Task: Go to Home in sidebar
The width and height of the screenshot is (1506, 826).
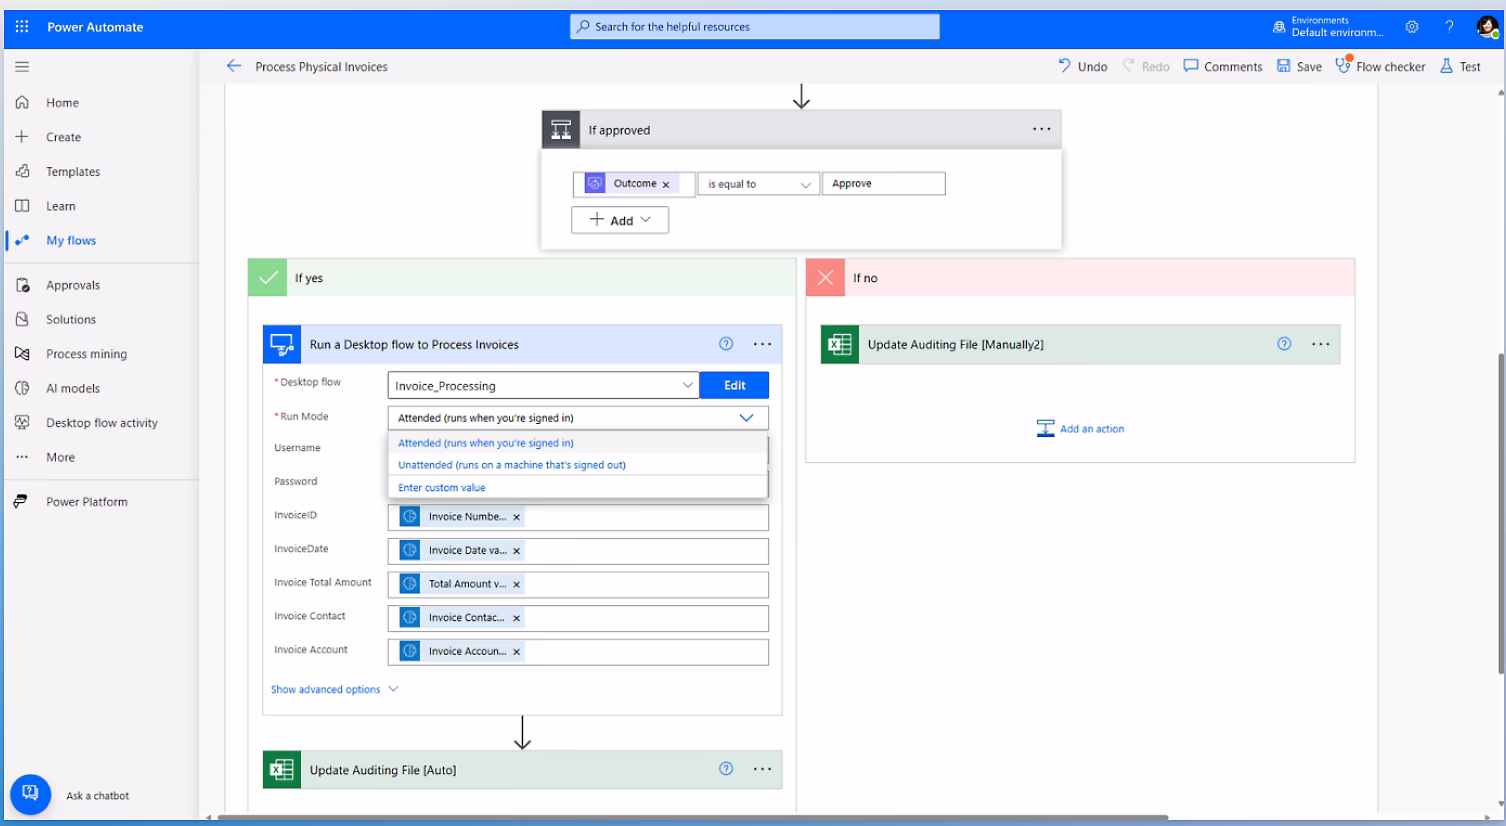Action: click(x=62, y=103)
